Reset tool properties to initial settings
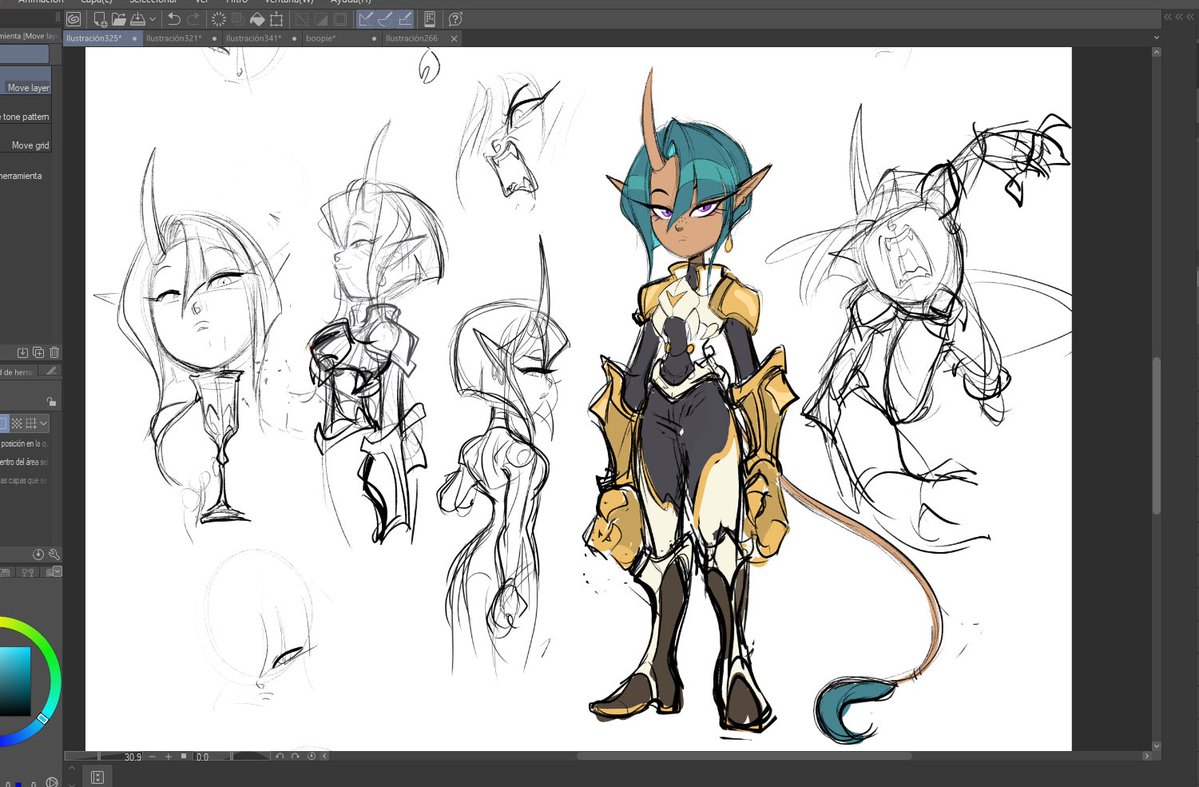1199x787 pixels. click(38, 554)
